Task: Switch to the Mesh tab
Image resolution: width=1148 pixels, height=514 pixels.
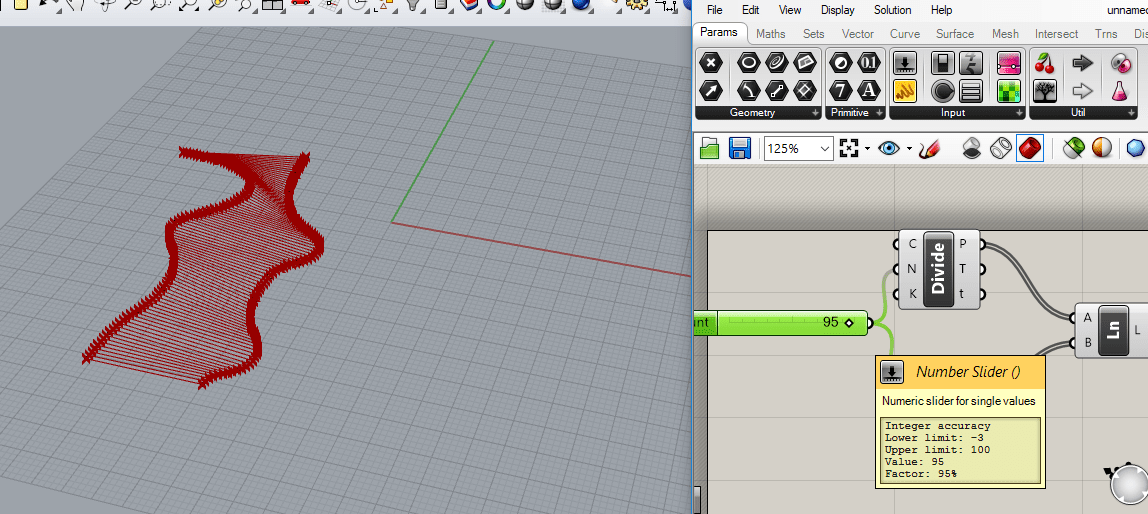Action: coord(1005,34)
